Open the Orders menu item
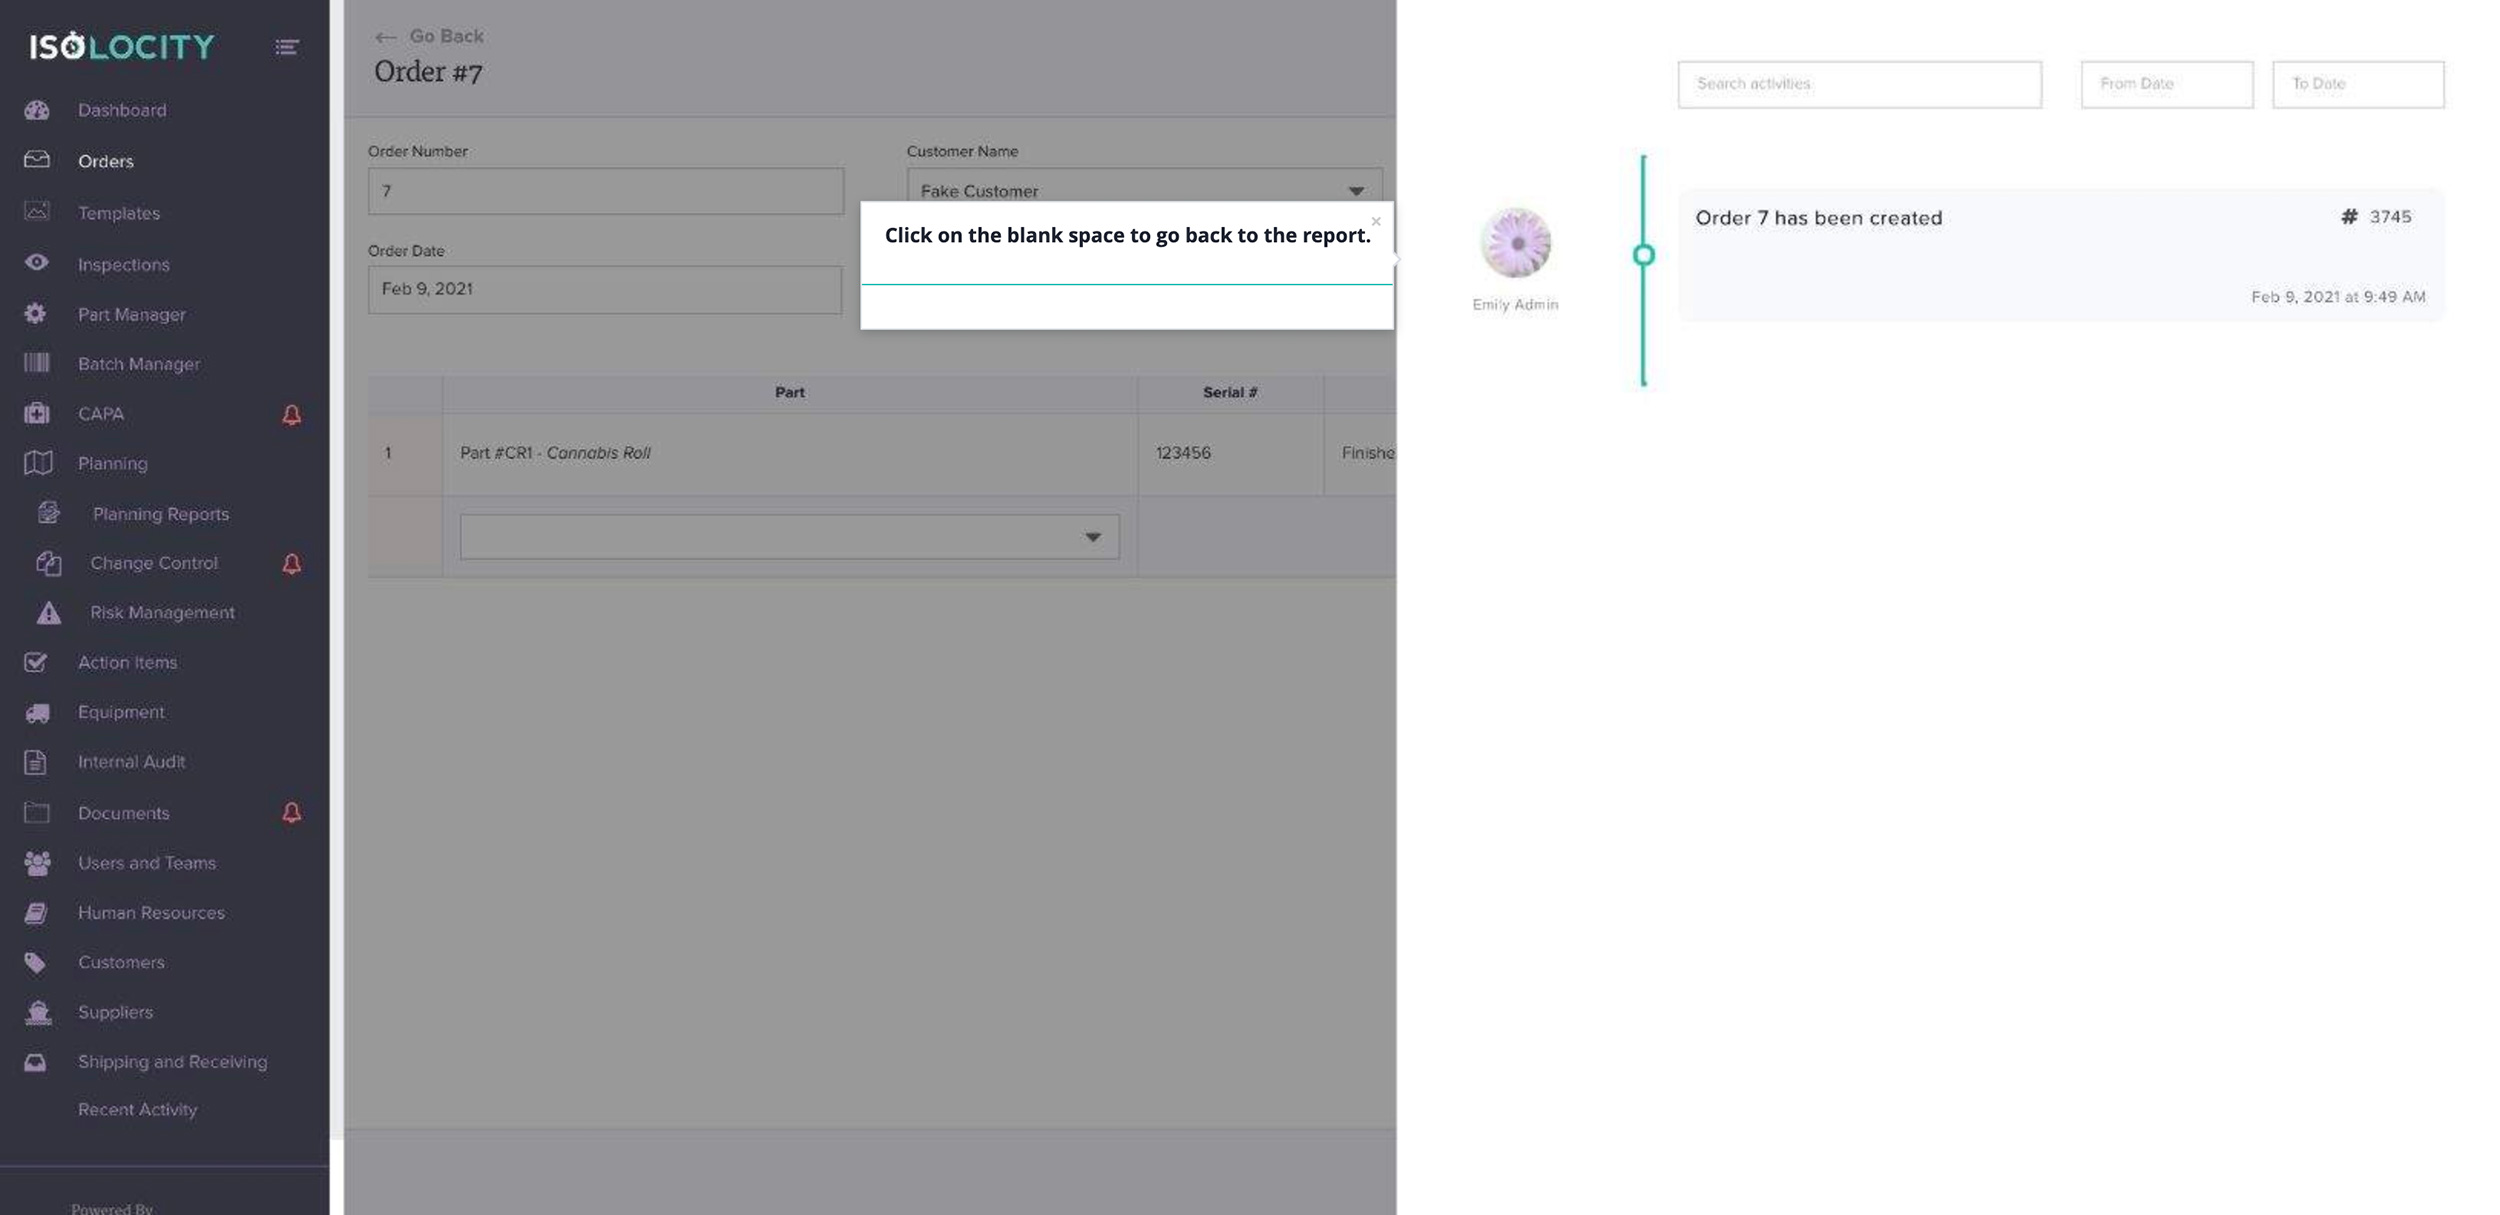Image resolution: width=2500 pixels, height=1215 pixels. click(x=105, y=161)
